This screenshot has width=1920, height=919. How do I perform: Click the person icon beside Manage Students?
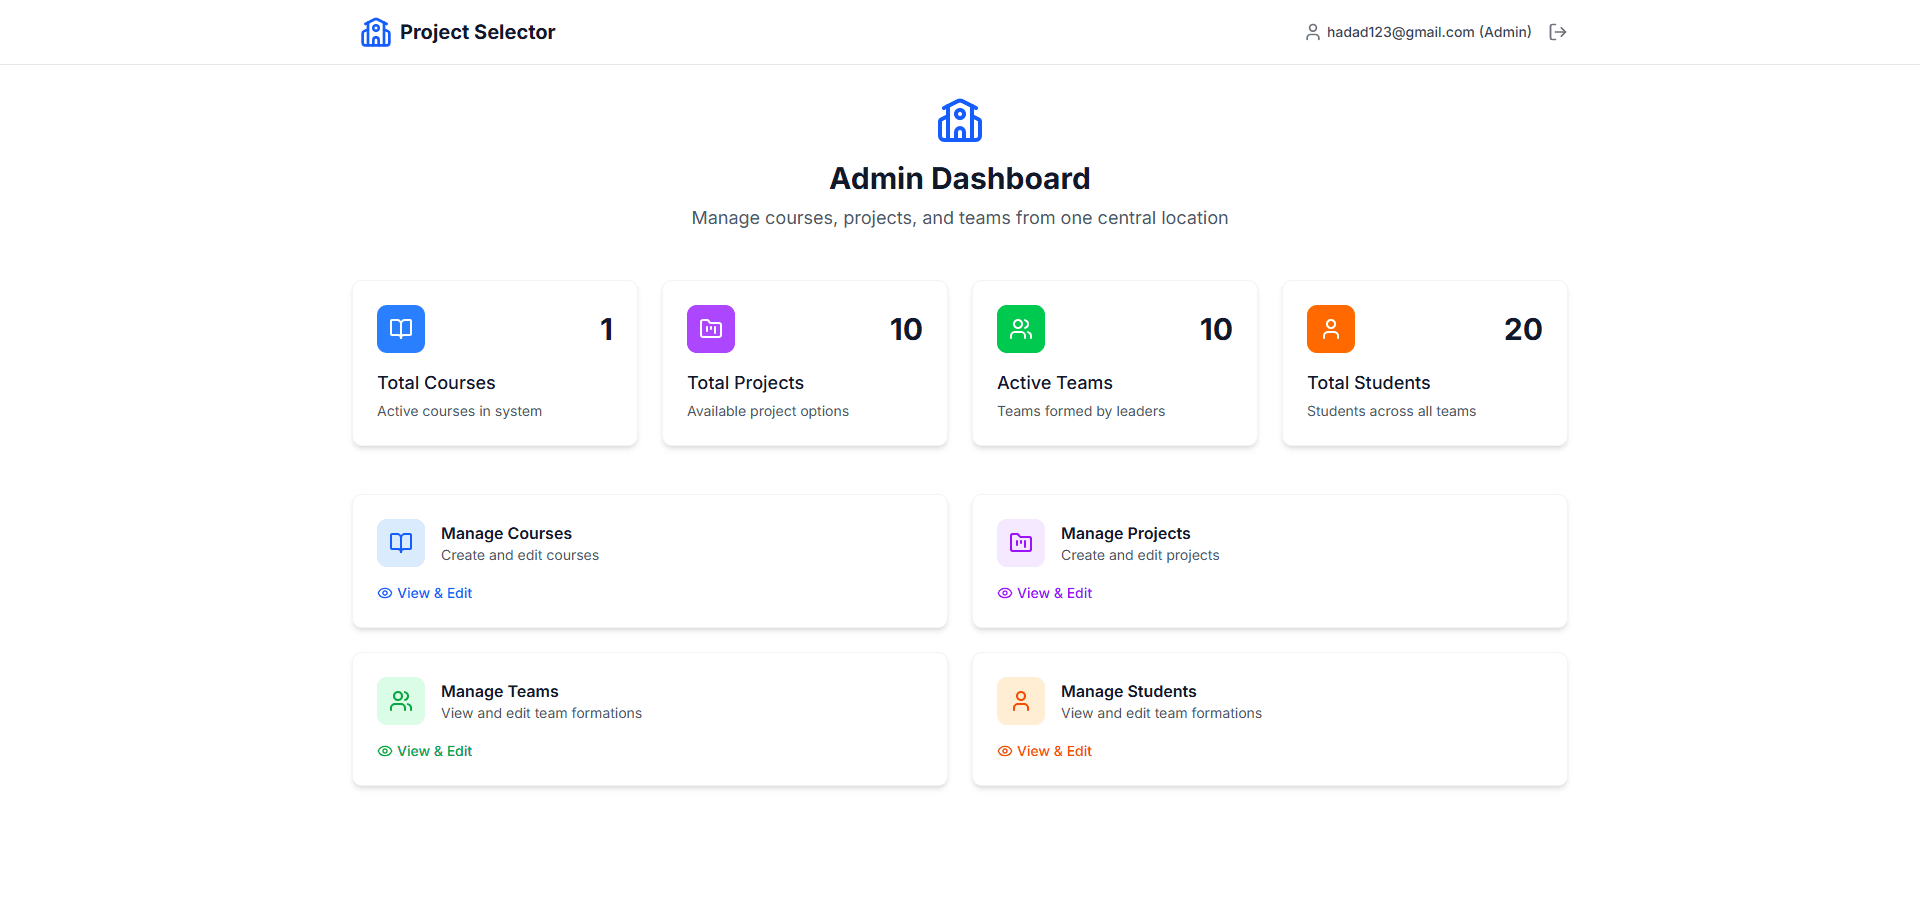click(x=1020, y=700)
